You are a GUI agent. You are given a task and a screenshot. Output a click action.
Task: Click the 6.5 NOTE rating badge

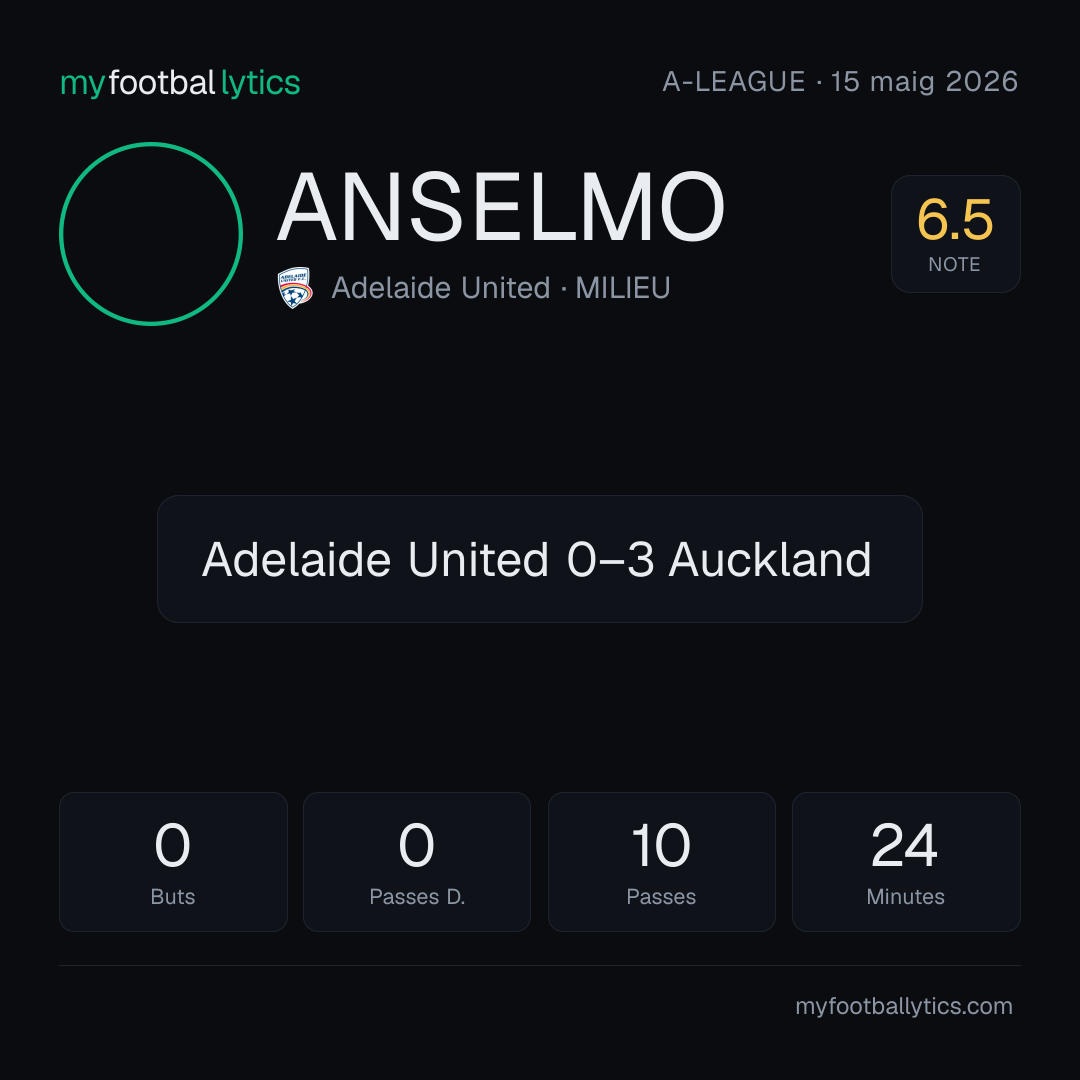(x=955, y=233)
